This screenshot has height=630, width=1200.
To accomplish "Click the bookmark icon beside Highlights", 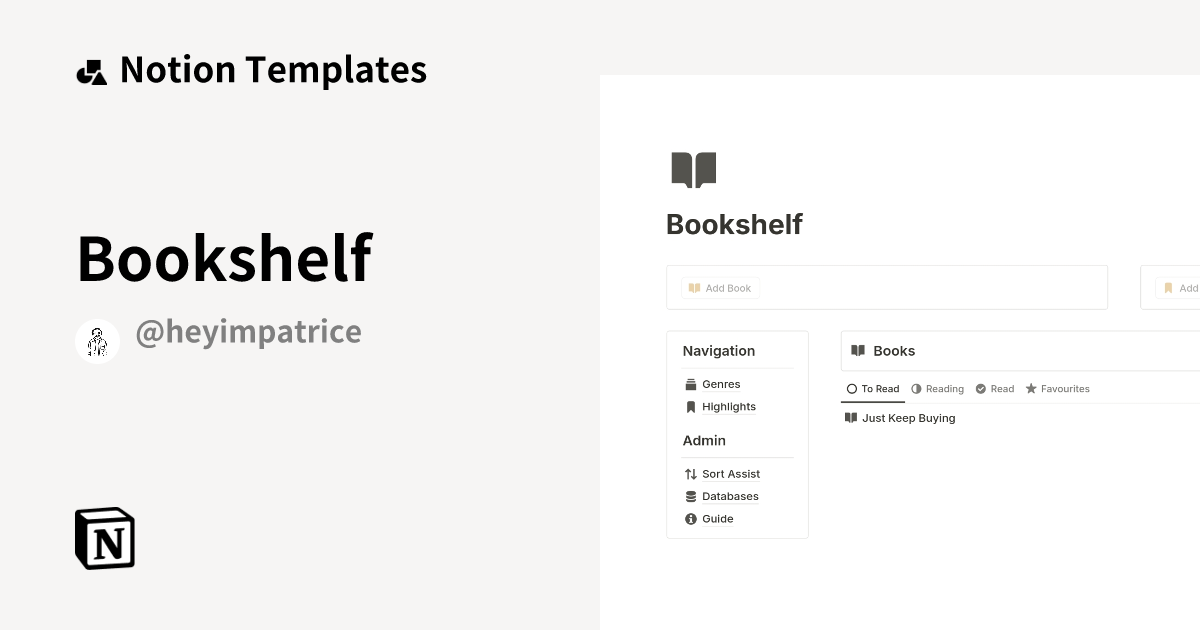I will (x=690, y=406).
